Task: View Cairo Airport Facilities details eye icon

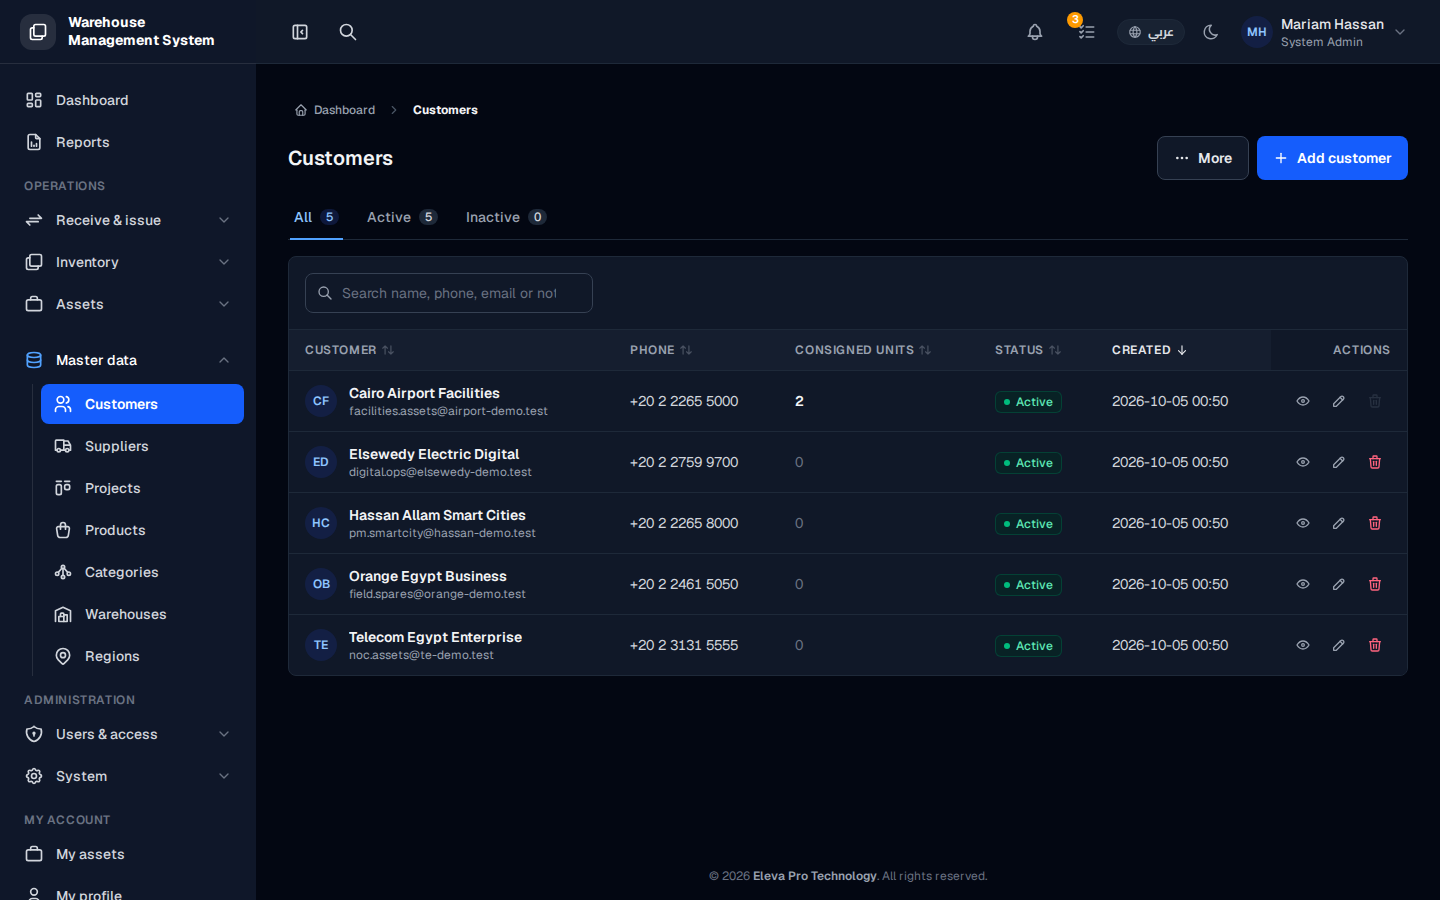Action: pyautogui.click(x=1303, y=401)
